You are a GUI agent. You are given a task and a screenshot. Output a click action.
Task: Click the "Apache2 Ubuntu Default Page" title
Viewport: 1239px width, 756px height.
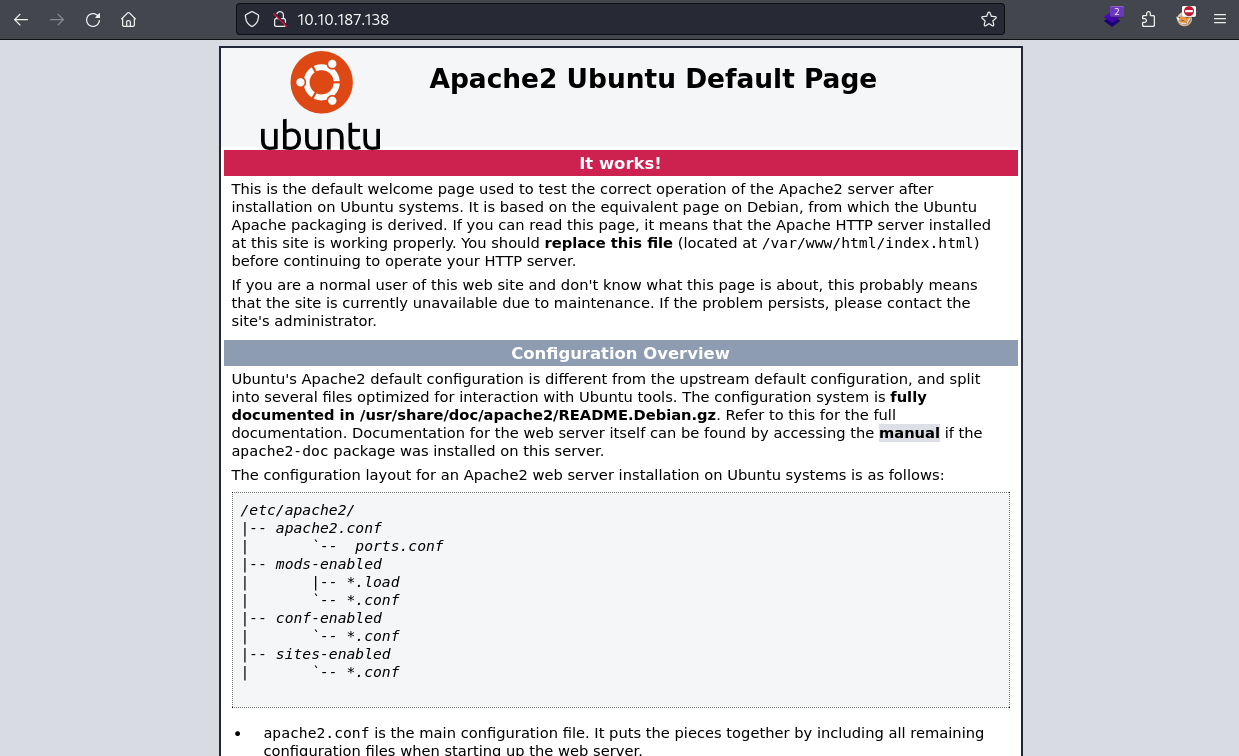(x=653, y=79)
